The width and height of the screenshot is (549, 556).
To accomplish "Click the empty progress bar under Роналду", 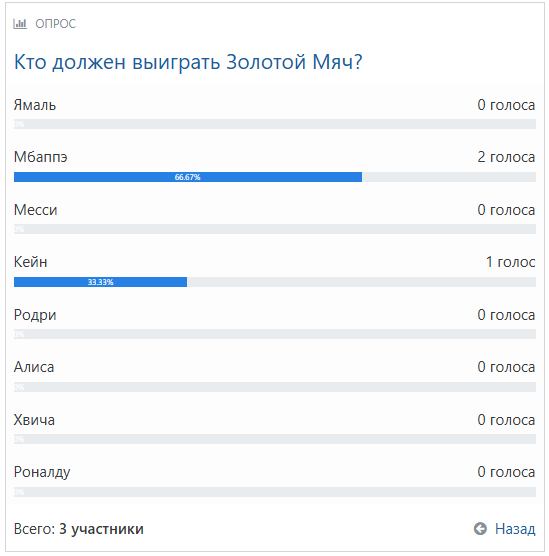I will [x=275, y=492].
